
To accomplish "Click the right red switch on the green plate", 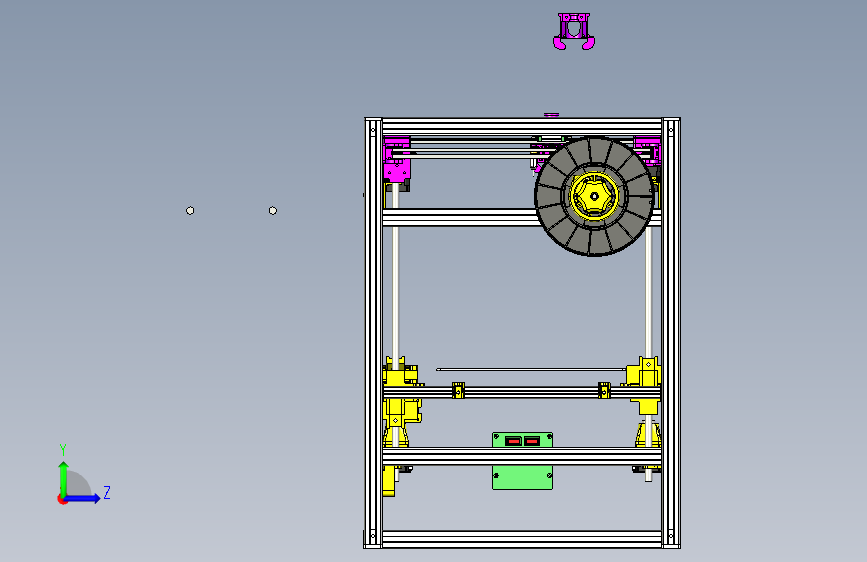I will tap(532, 441).
